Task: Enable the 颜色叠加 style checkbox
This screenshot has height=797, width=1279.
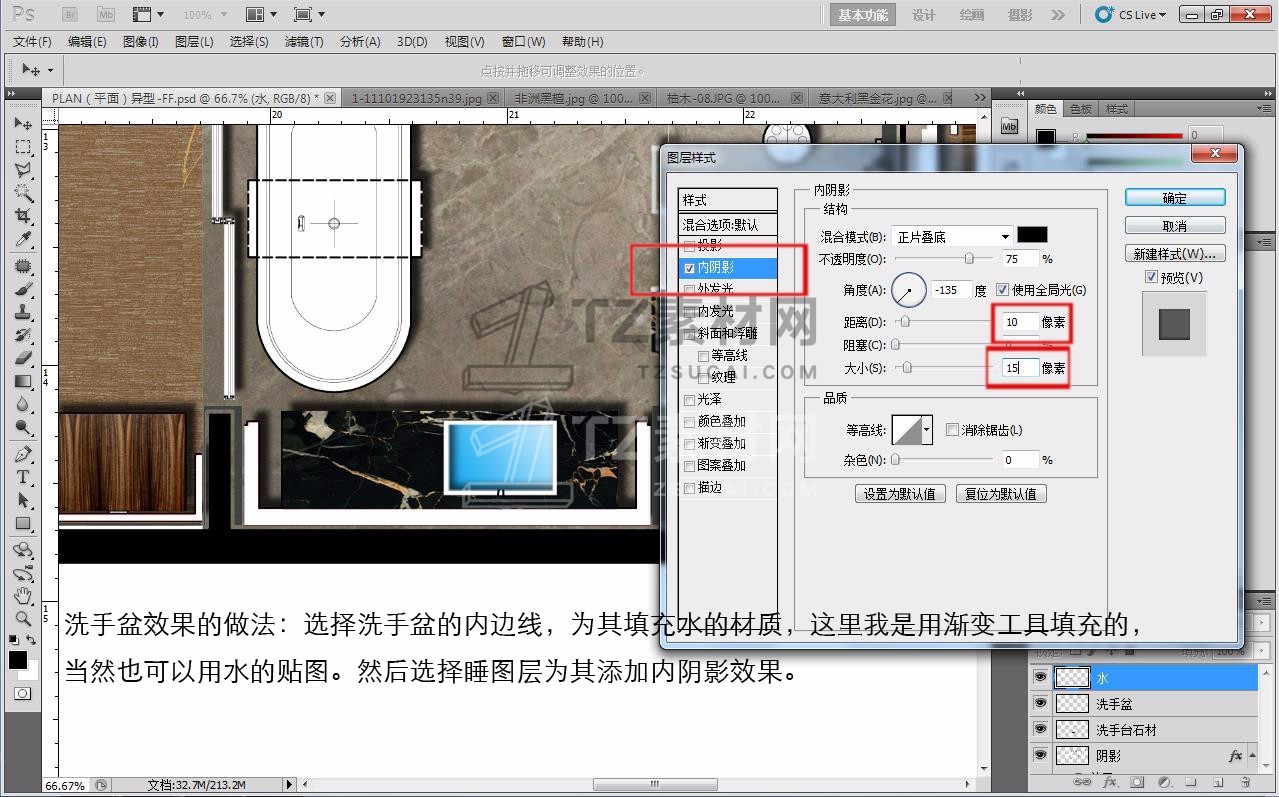Action: click(x=688, y=422)
